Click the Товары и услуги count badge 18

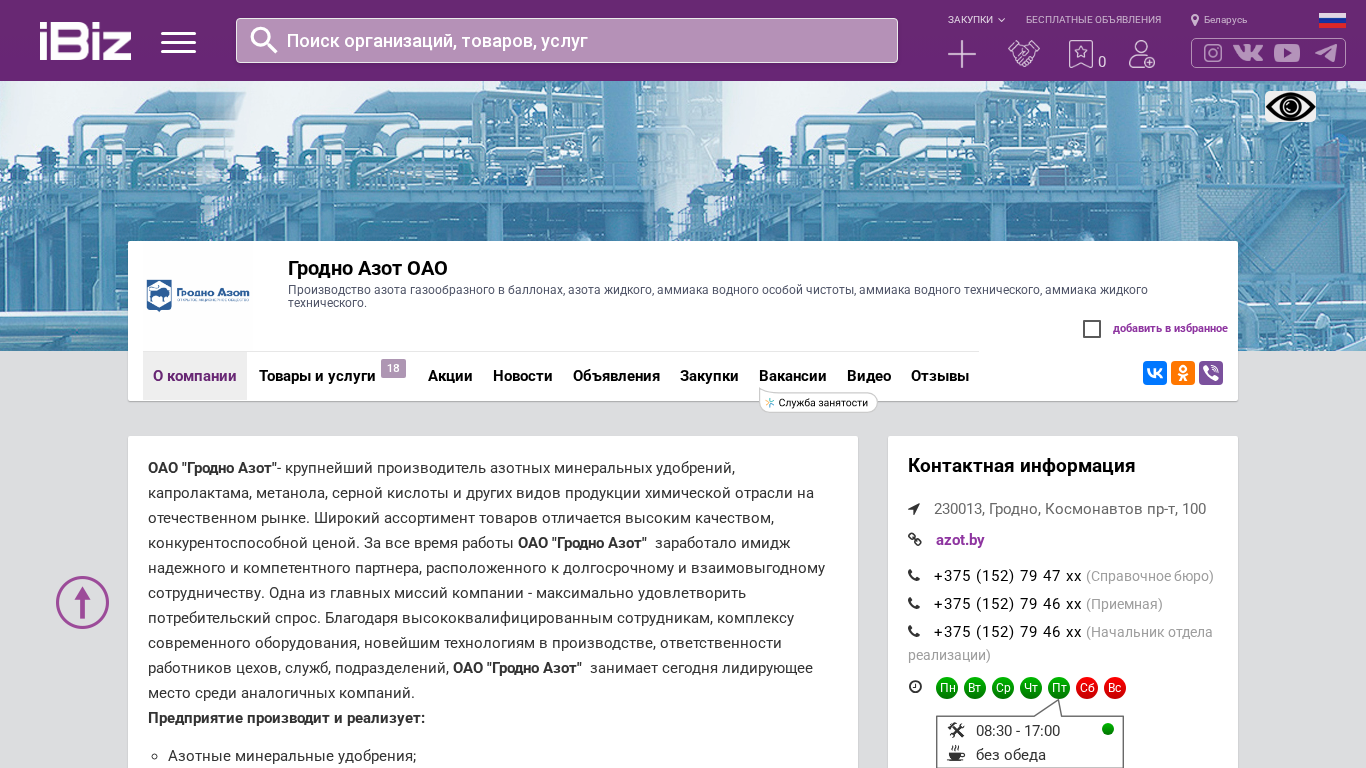pyautogui.click(x=393, y=369)
